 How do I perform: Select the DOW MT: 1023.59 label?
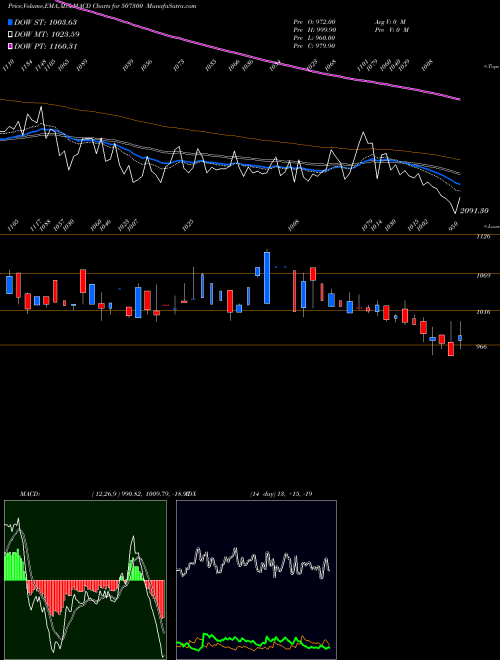point(47,34)
